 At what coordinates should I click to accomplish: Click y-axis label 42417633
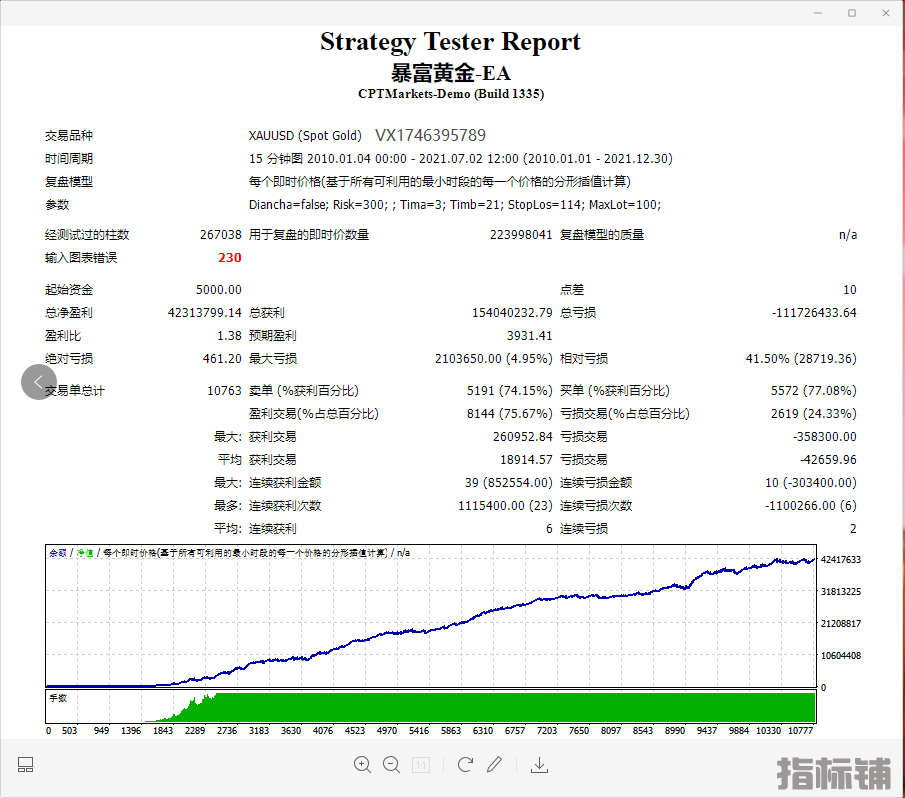tap(841, 560)
